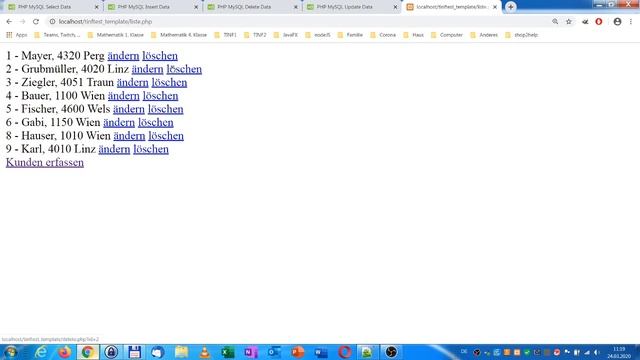Open the TINF1 bookmark folder

pos(226,35)
